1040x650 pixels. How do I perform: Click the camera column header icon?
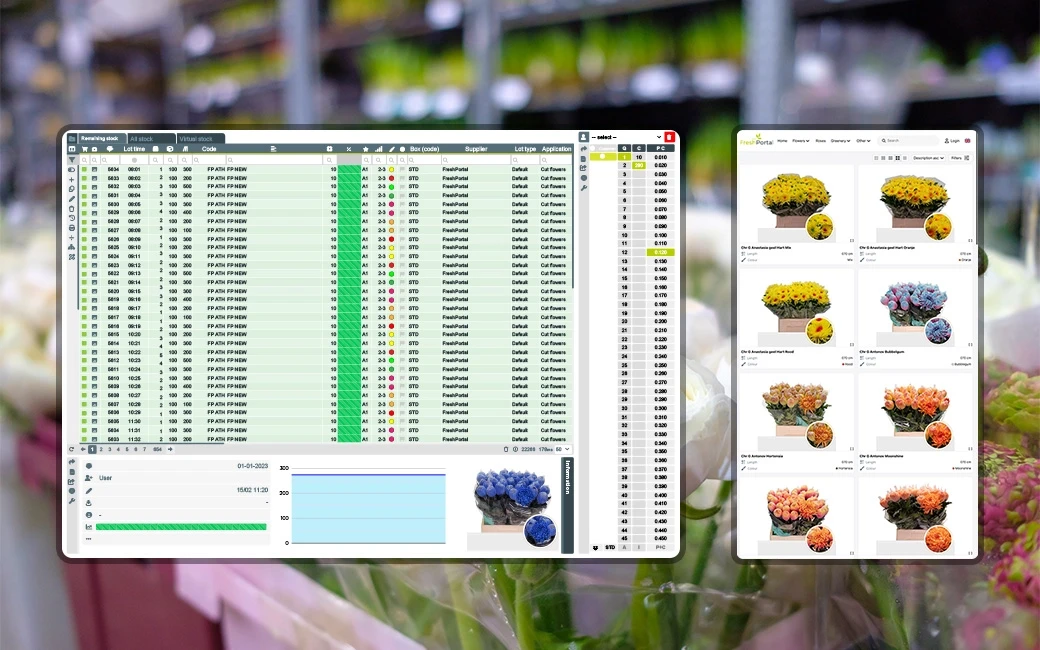(x=94, y=149)
